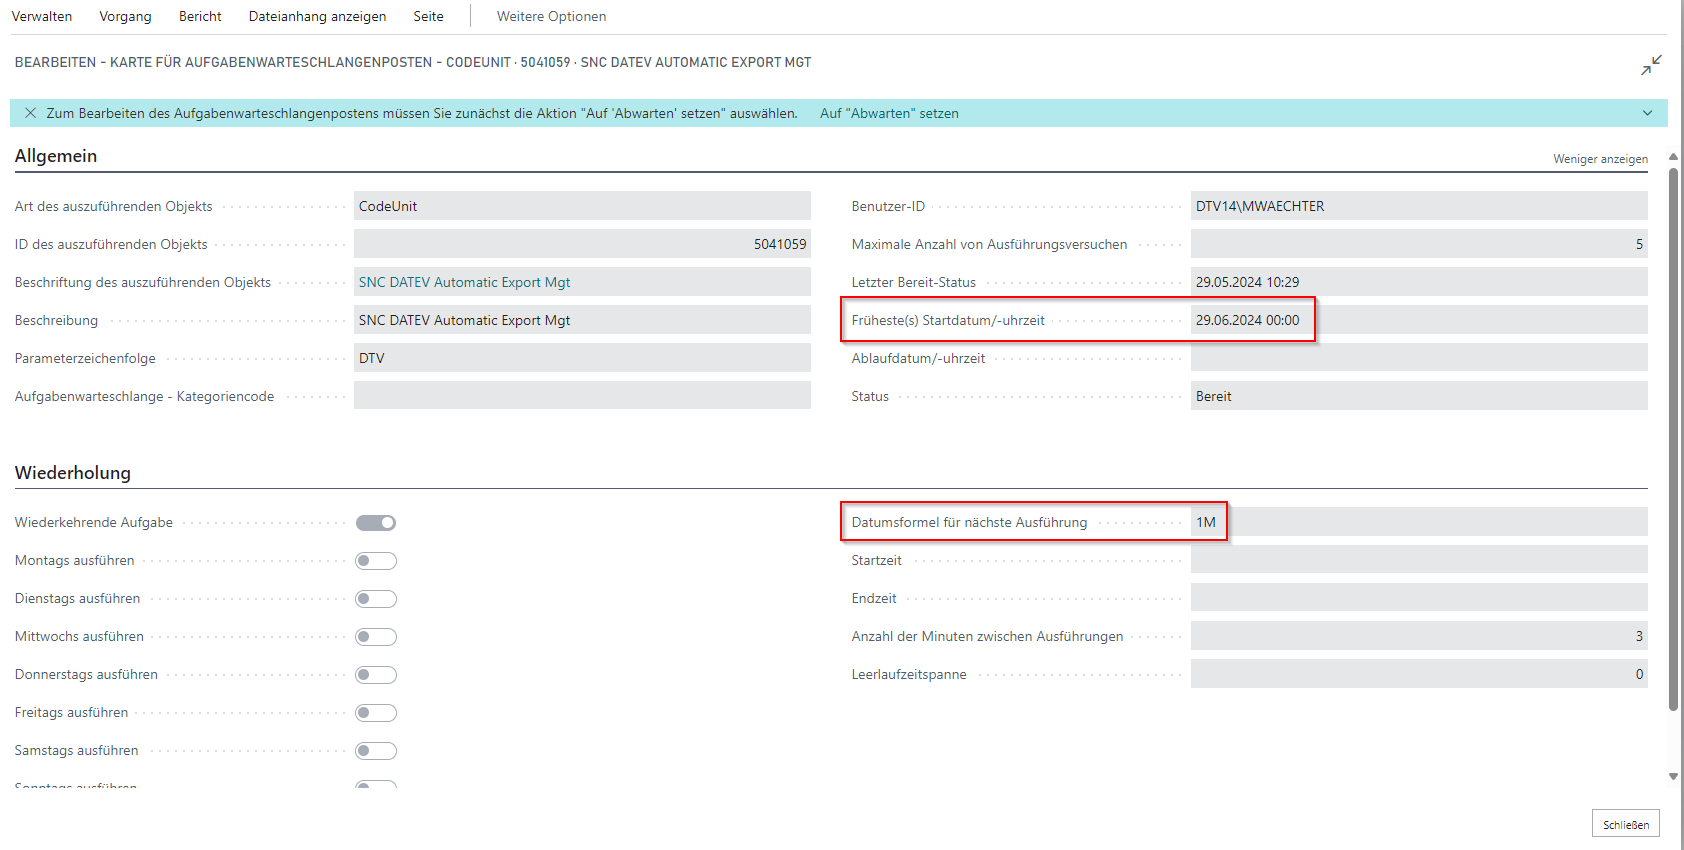Click the collapse page arrows icon

click(1650, 65)
